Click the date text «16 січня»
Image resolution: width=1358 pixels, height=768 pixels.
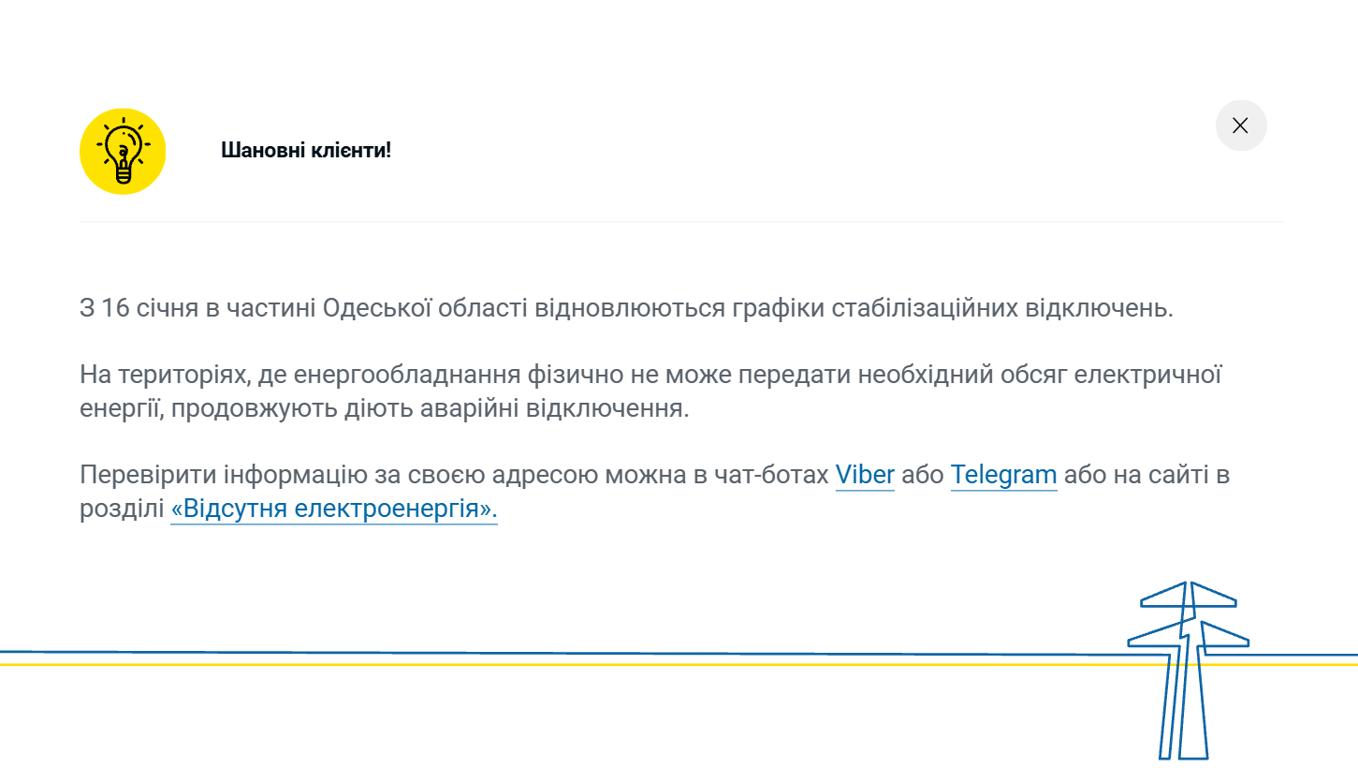tap(150, 308)
